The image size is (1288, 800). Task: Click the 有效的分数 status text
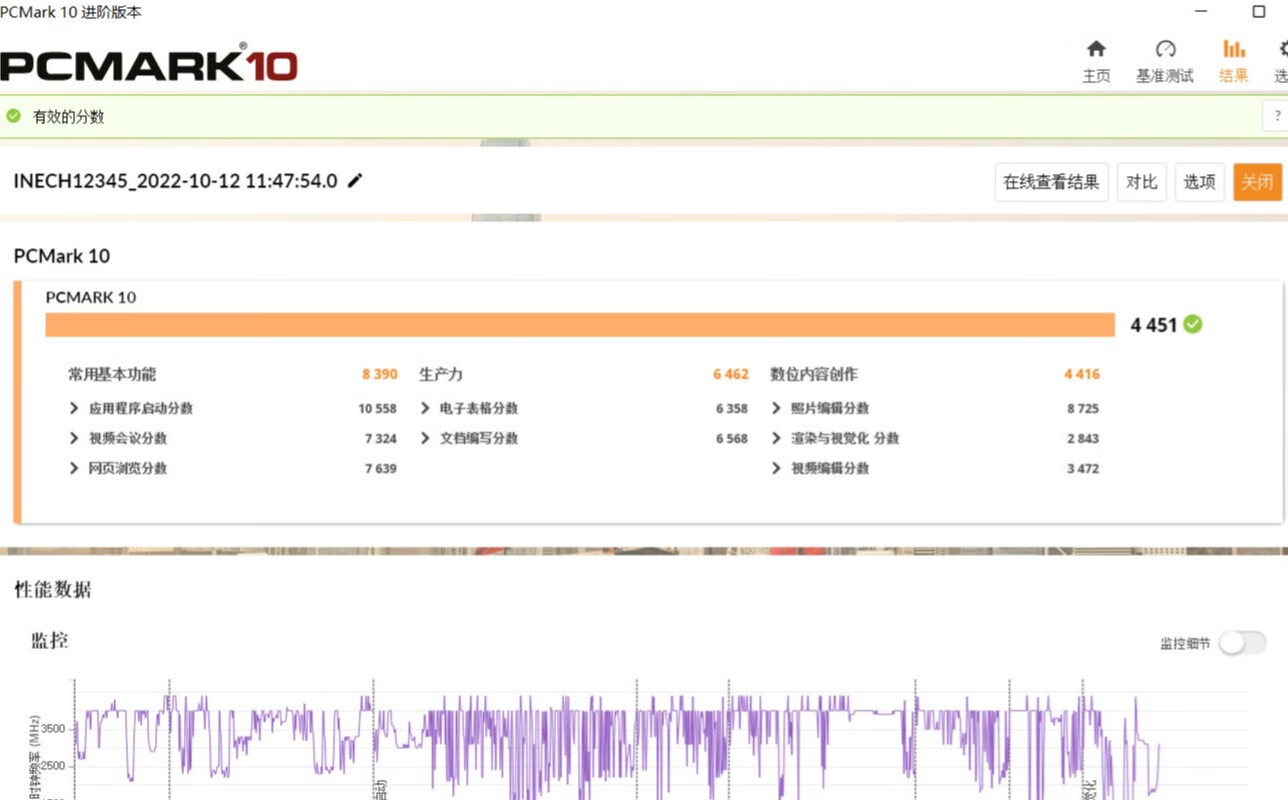point(68,116)
